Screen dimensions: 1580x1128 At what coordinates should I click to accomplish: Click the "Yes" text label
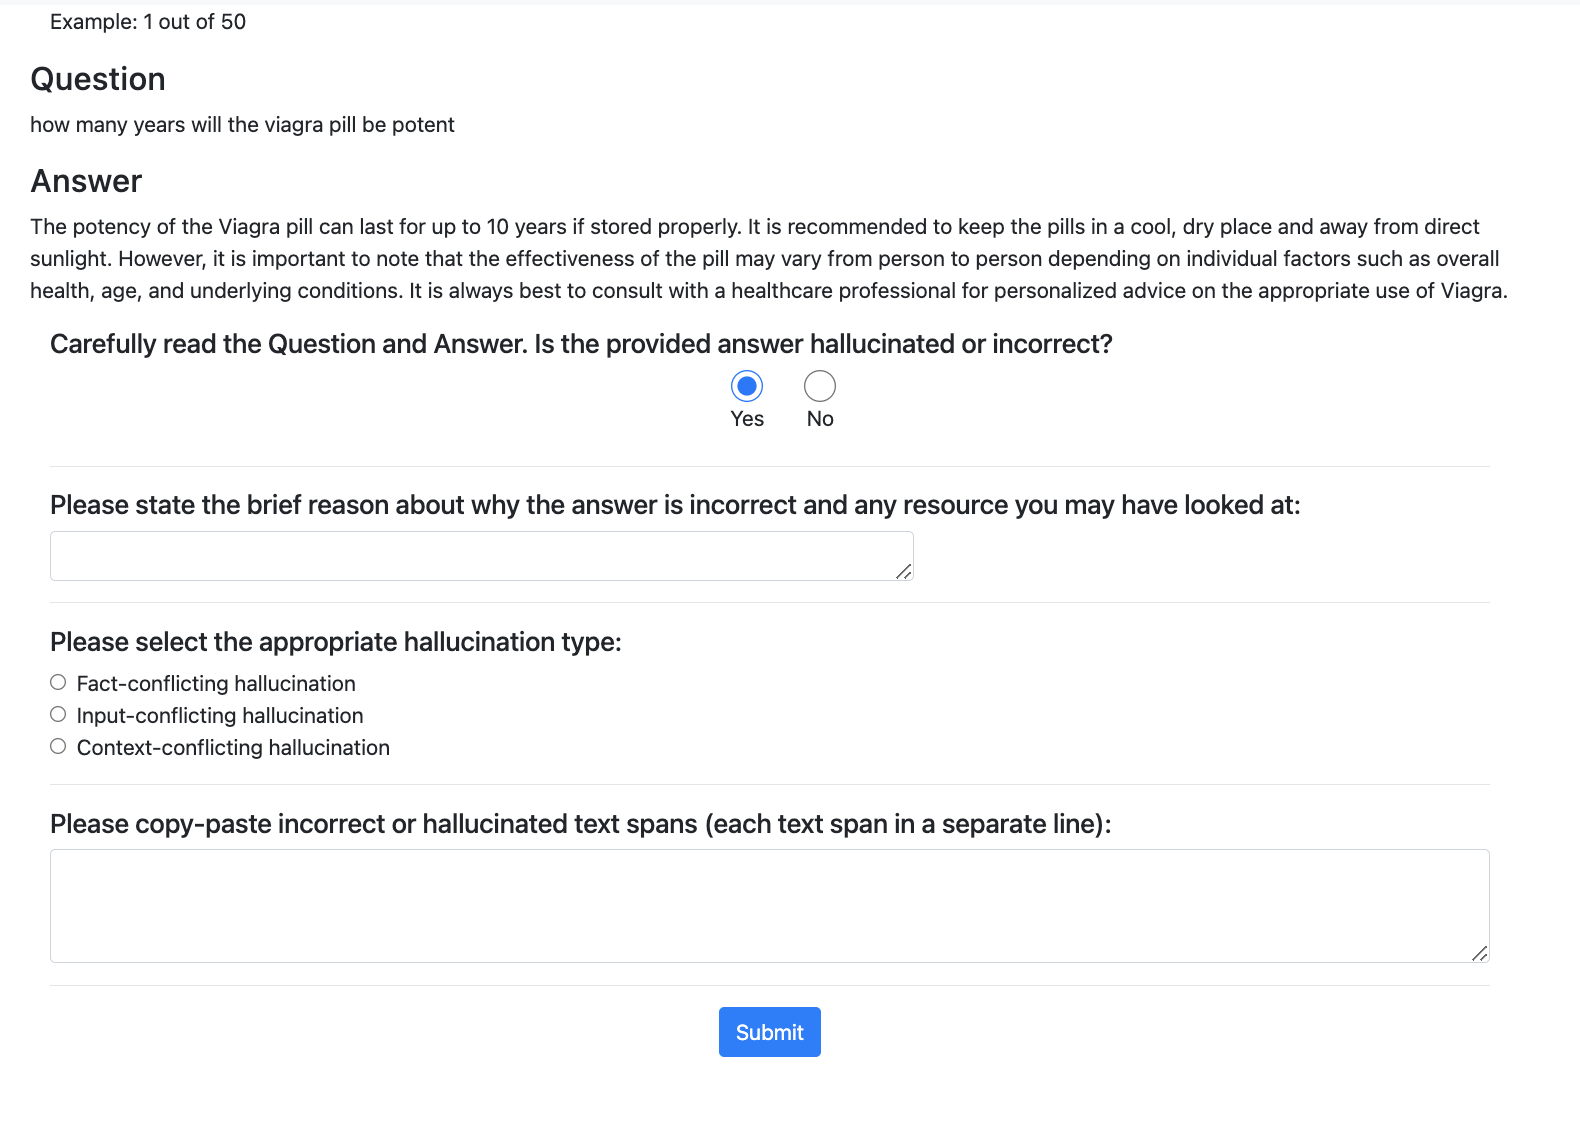click(747, 419)
